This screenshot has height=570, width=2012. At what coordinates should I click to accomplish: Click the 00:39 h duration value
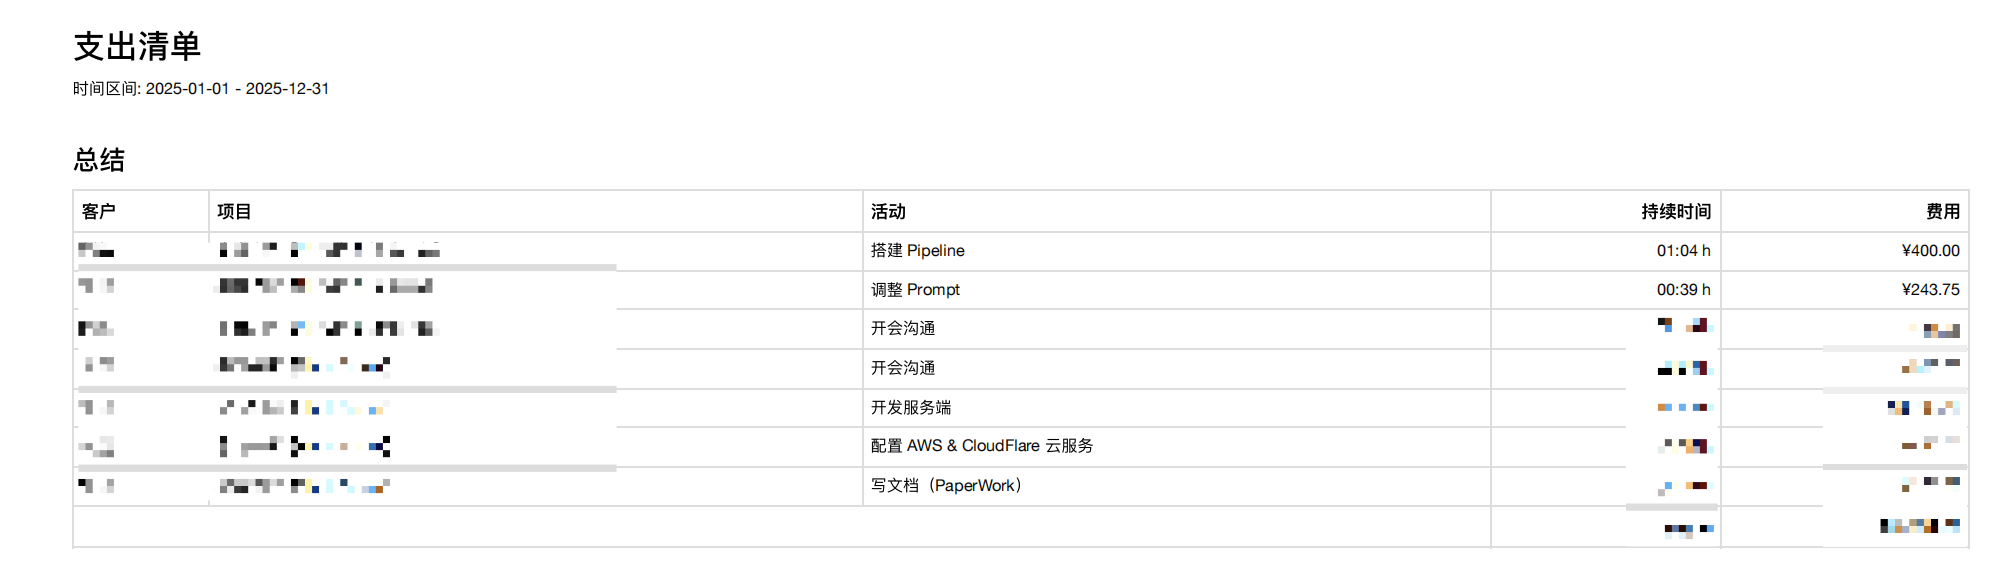(1683, 289)
